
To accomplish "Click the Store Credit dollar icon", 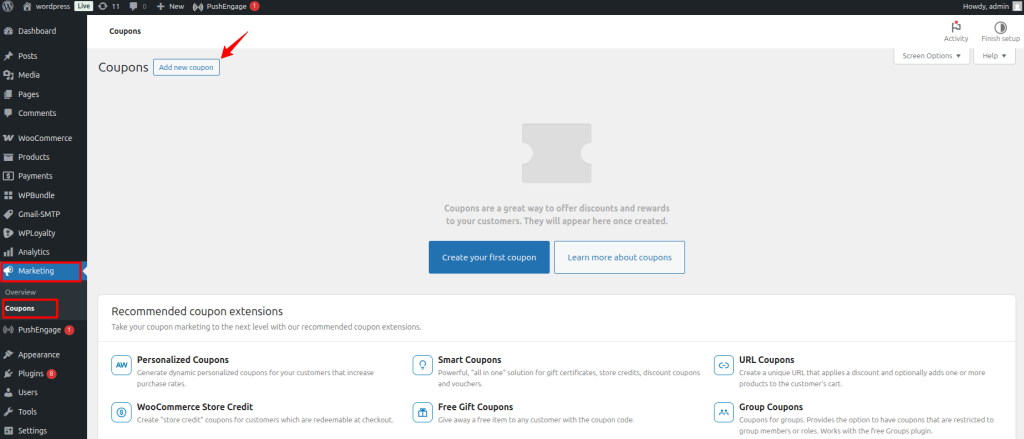I will pyautogui.click(x=121, y=412).
